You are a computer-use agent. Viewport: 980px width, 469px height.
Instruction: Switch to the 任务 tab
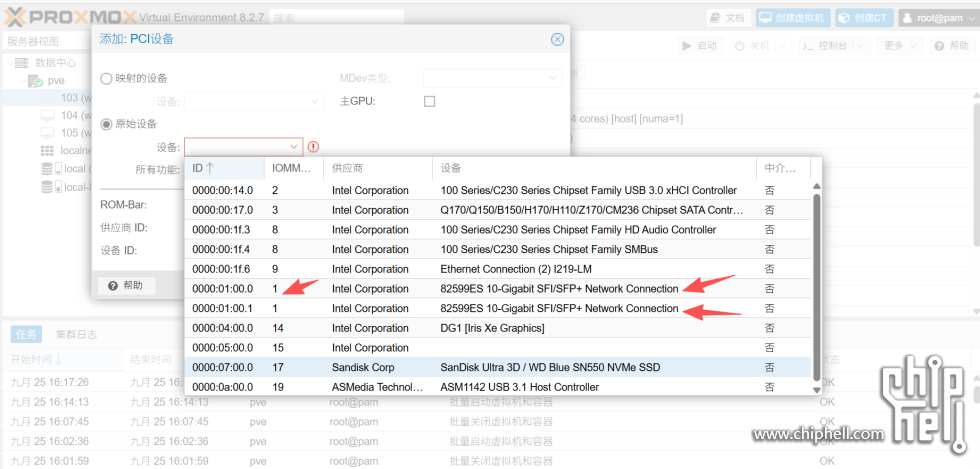click(26, 335)
